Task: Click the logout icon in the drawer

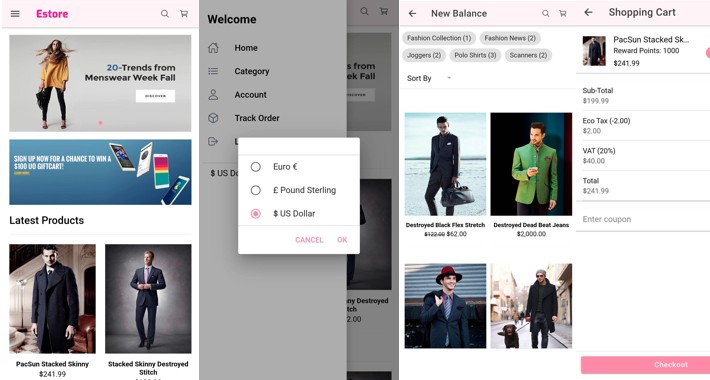Action: click(213, 141)
